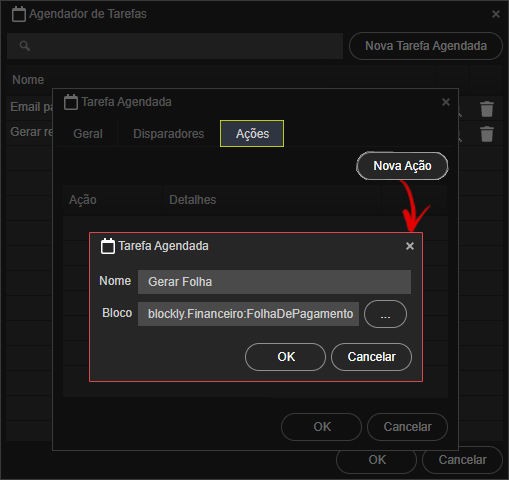The width and height of the screenshot is (509, 480).
Task: Switch to the Disparadores tab
Action: (169, 134)
